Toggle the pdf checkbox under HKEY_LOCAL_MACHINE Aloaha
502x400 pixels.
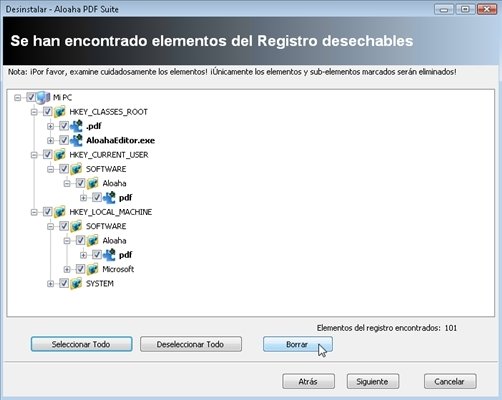[x=97, y=255]
